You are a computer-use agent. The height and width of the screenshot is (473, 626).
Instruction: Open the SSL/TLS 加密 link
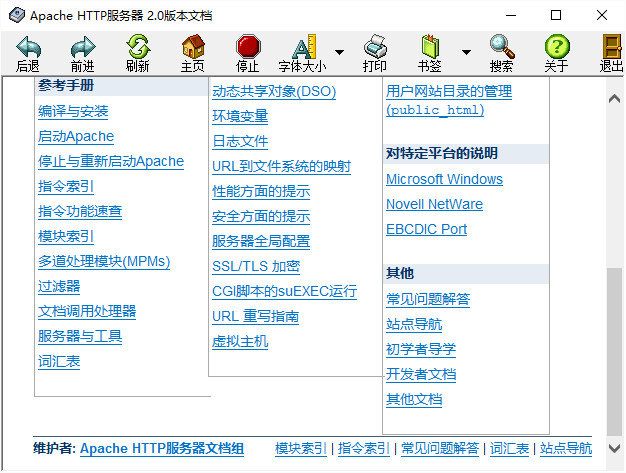tap(256, 267)
